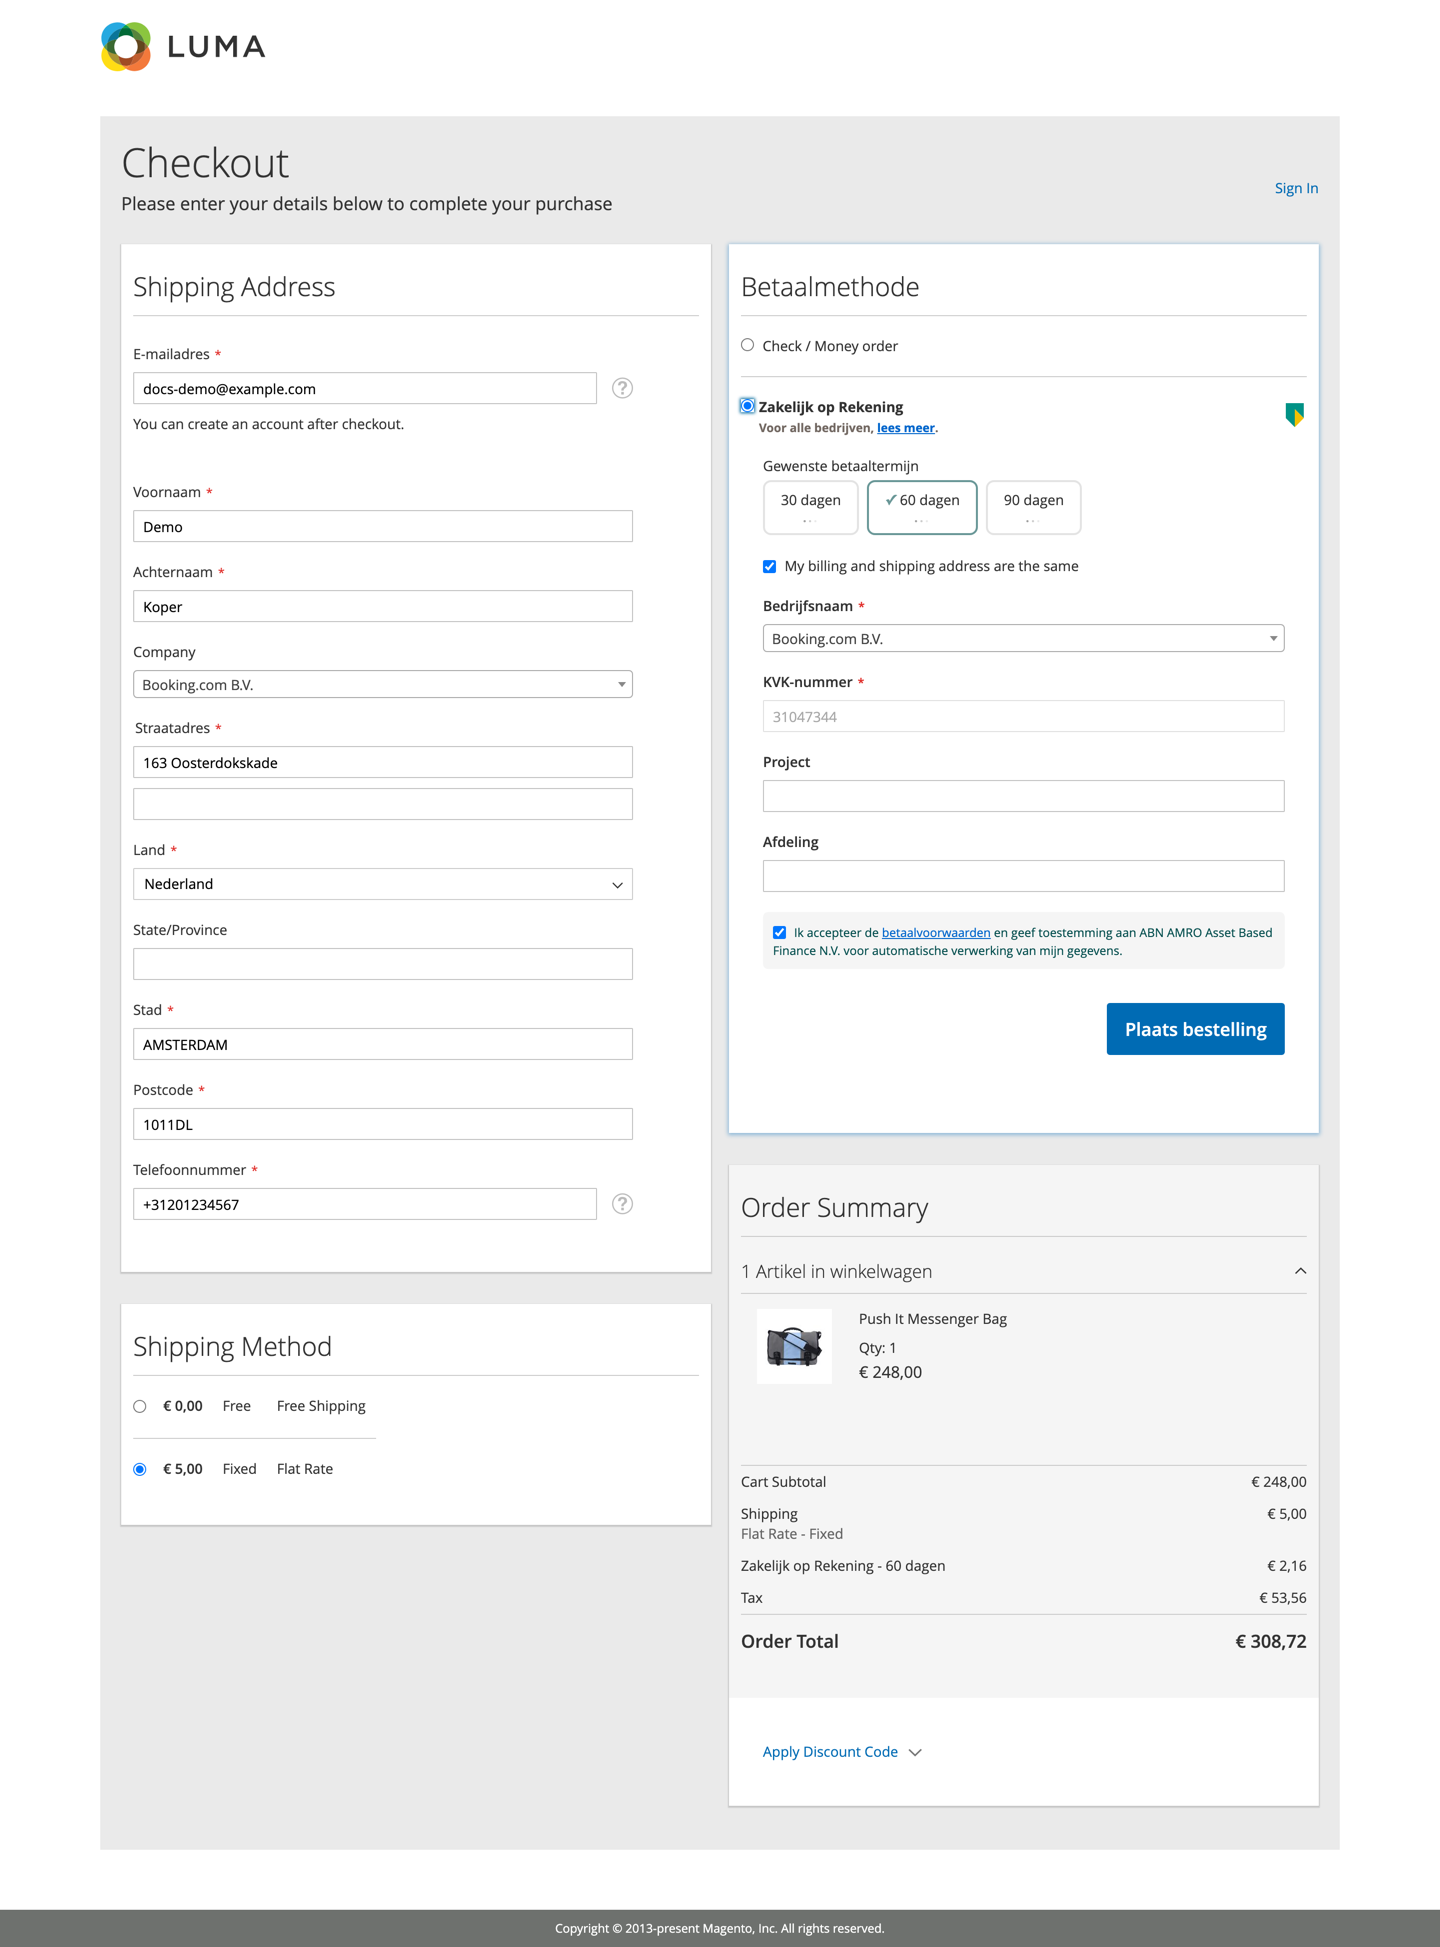The height and width of the screenshot is (1947, 1440).
Task: Click the ABN AMRO shield icon
Action: pyautogui.click(x=1294, y=414)
